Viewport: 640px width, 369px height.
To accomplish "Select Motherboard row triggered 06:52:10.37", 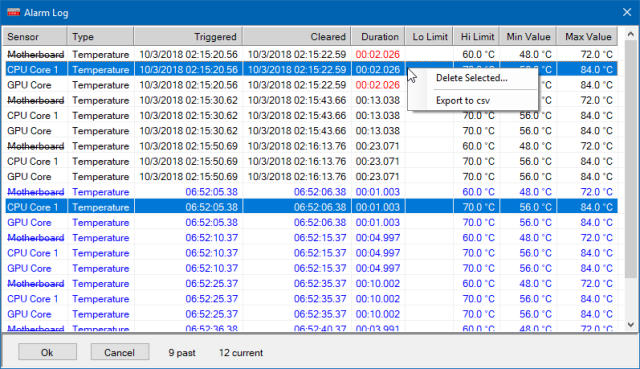I will coord(311,238).
